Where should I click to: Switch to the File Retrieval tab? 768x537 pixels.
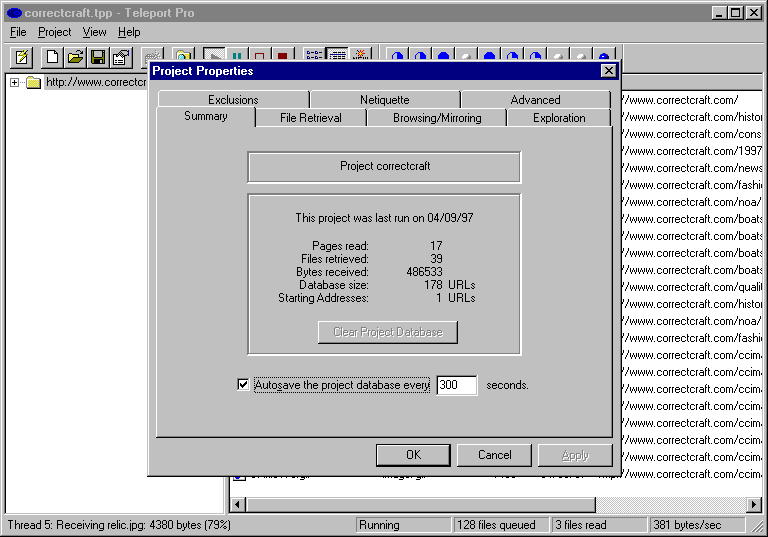311,118
